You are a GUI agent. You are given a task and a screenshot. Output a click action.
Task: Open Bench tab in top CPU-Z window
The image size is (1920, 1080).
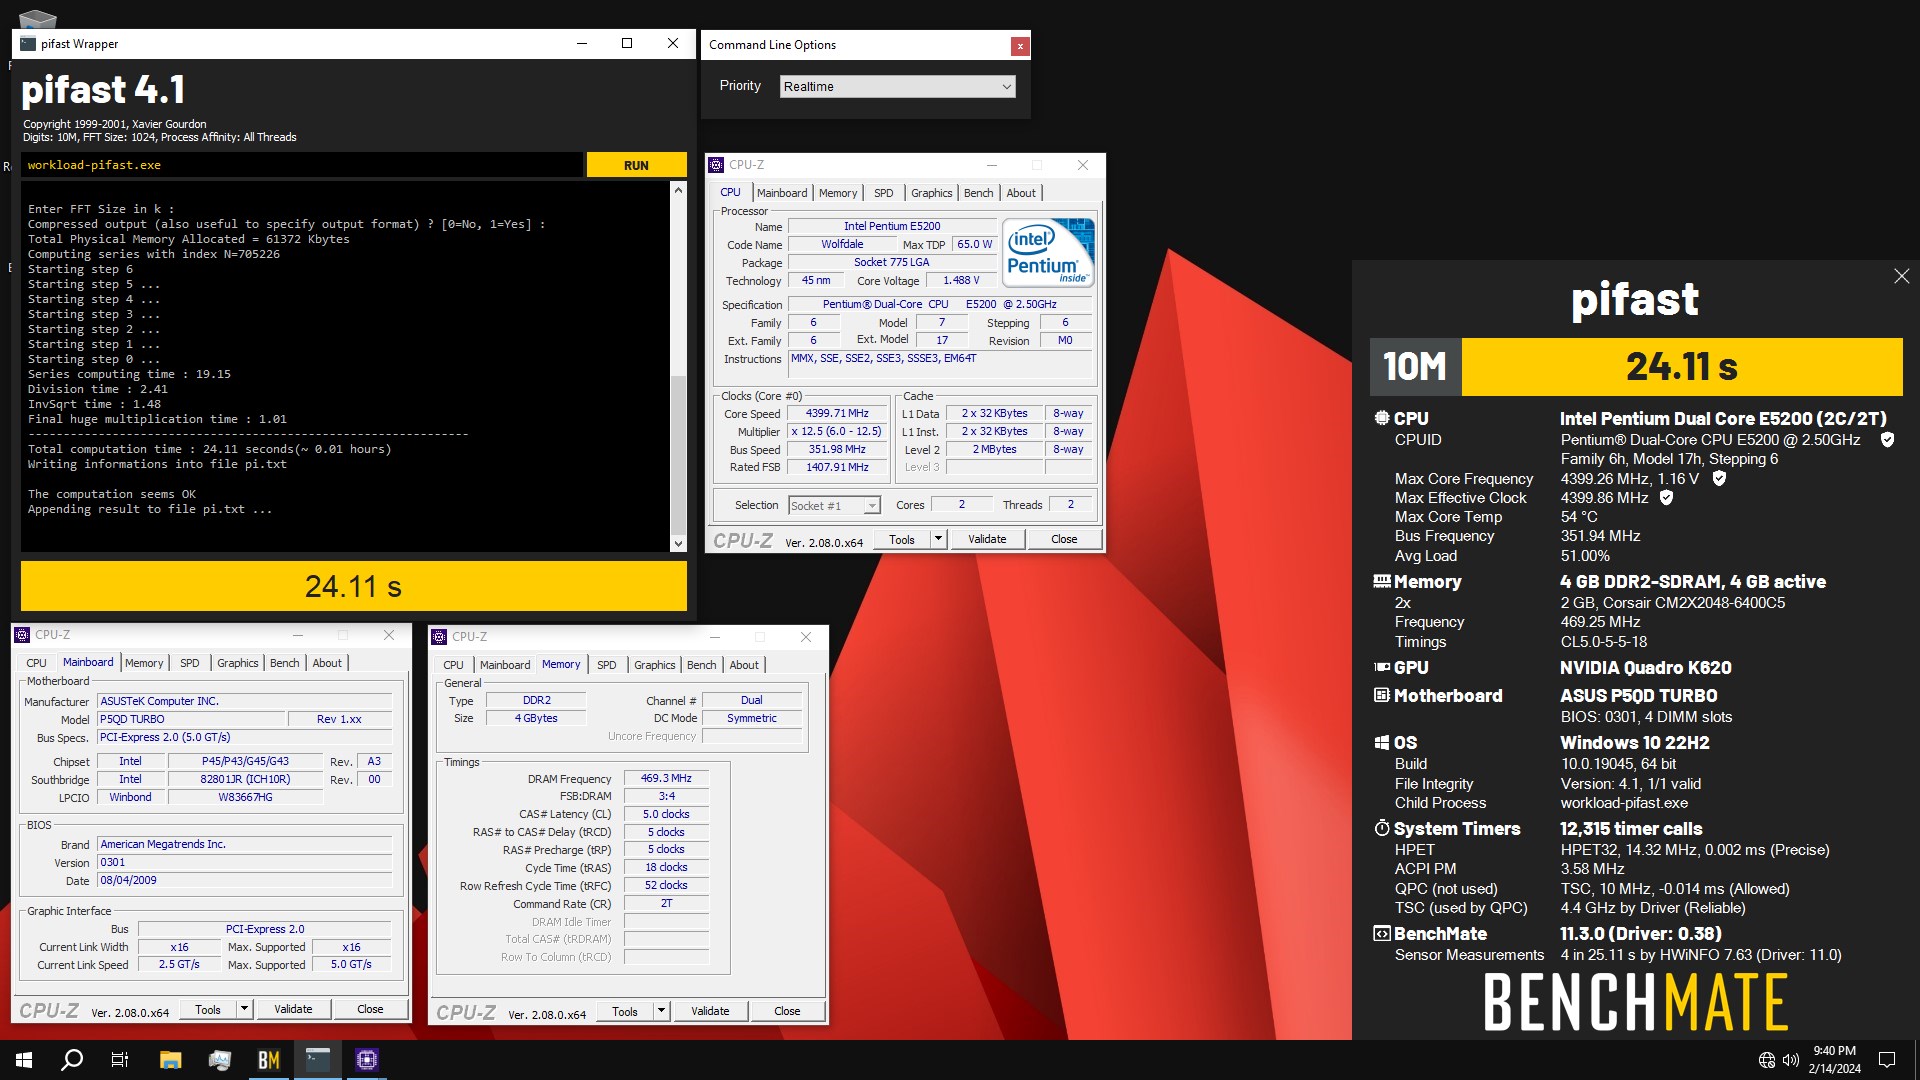click(x=979, y=193)
